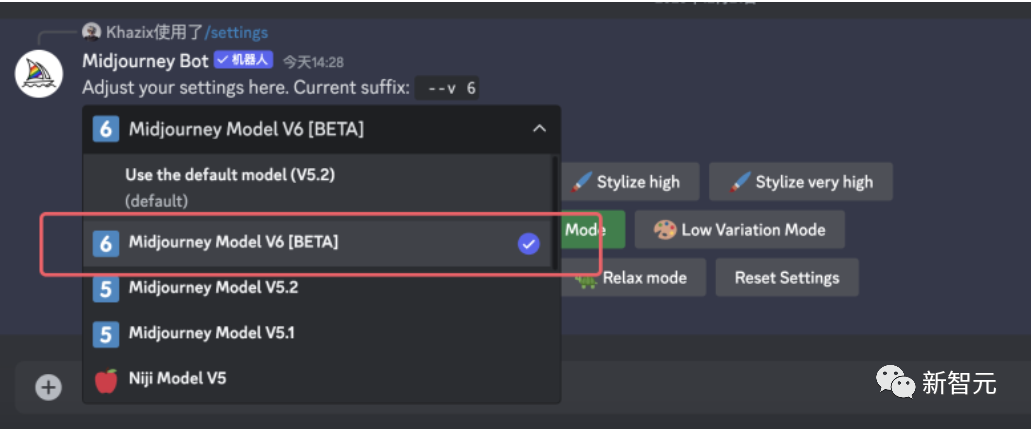
Task: Click the blue 6 icon in dropdown header
Action: [x=106, y=129]
